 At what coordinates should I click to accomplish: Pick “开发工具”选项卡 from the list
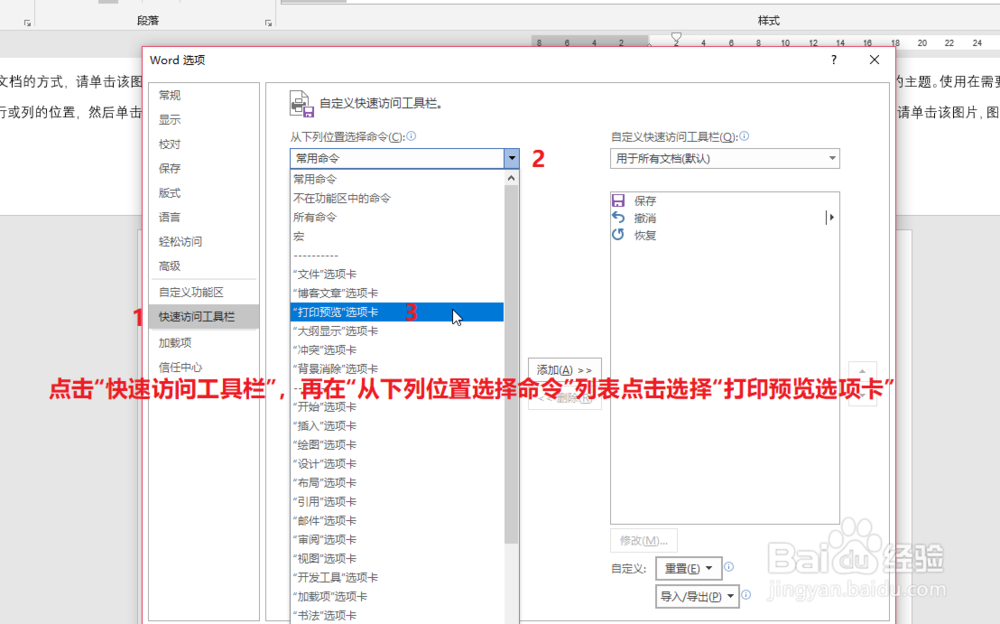397,577
